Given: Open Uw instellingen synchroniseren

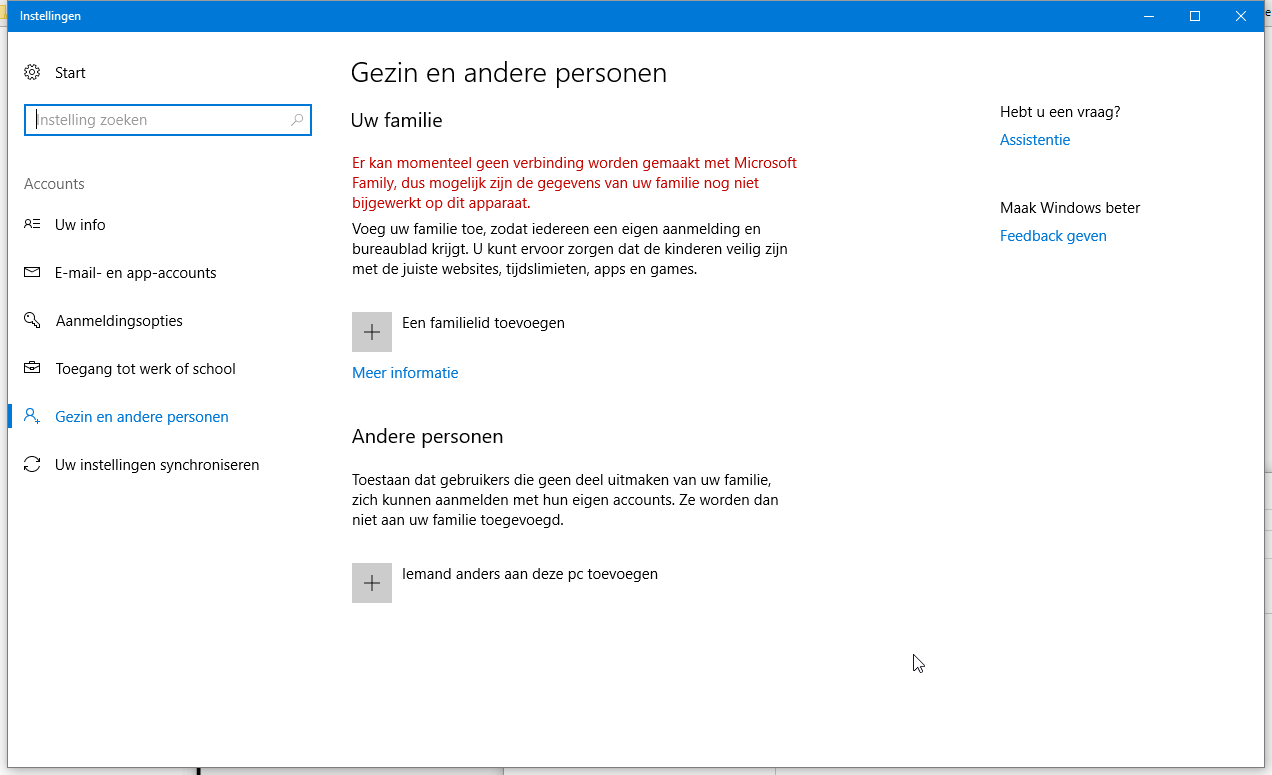Looking at the screenshot, I should (x=157, y=465).
